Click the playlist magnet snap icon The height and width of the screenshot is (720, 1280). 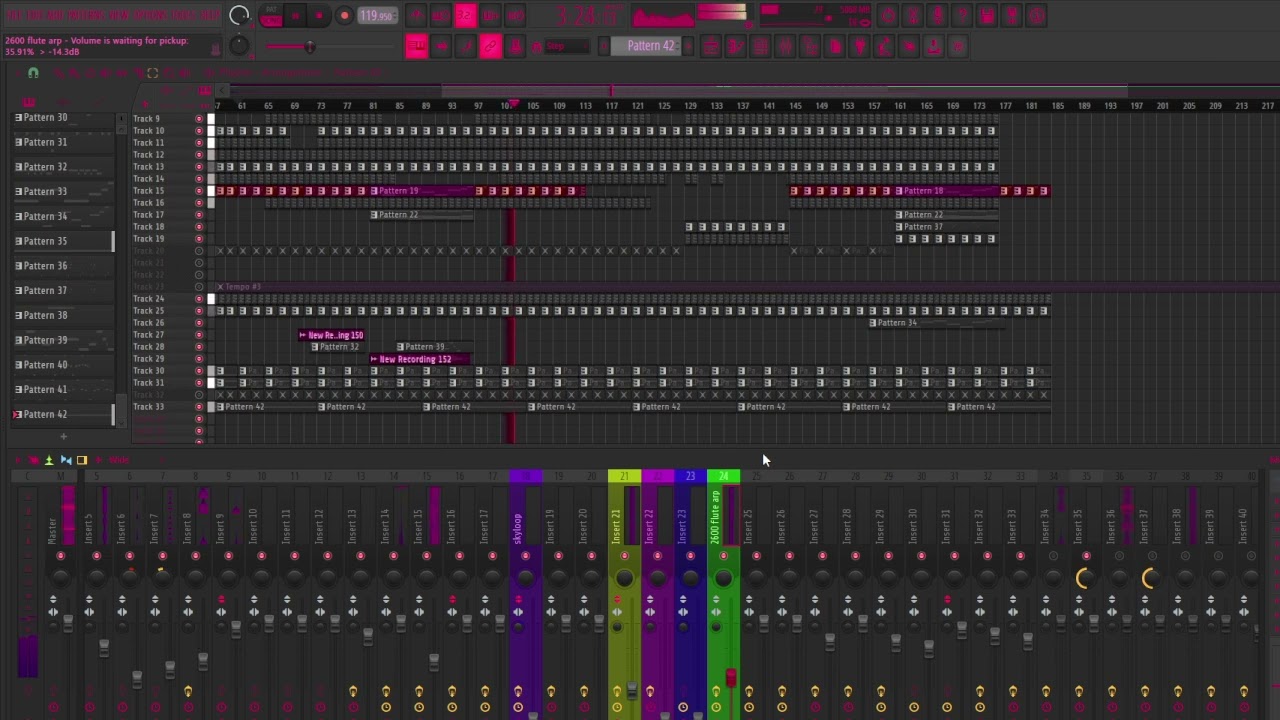tap(33, 73)
